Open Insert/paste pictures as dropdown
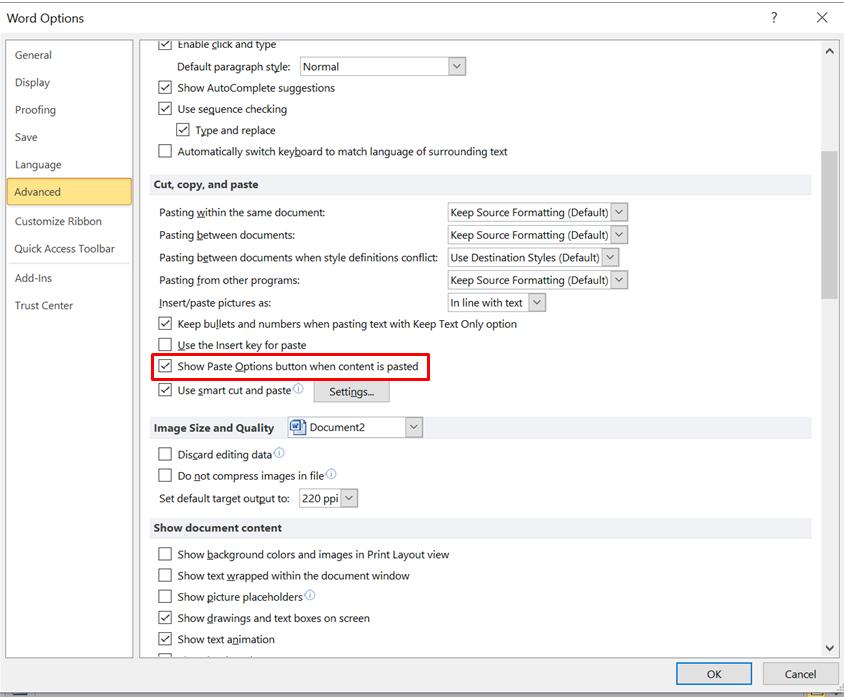The image size is (844, 697). (537, 302)
